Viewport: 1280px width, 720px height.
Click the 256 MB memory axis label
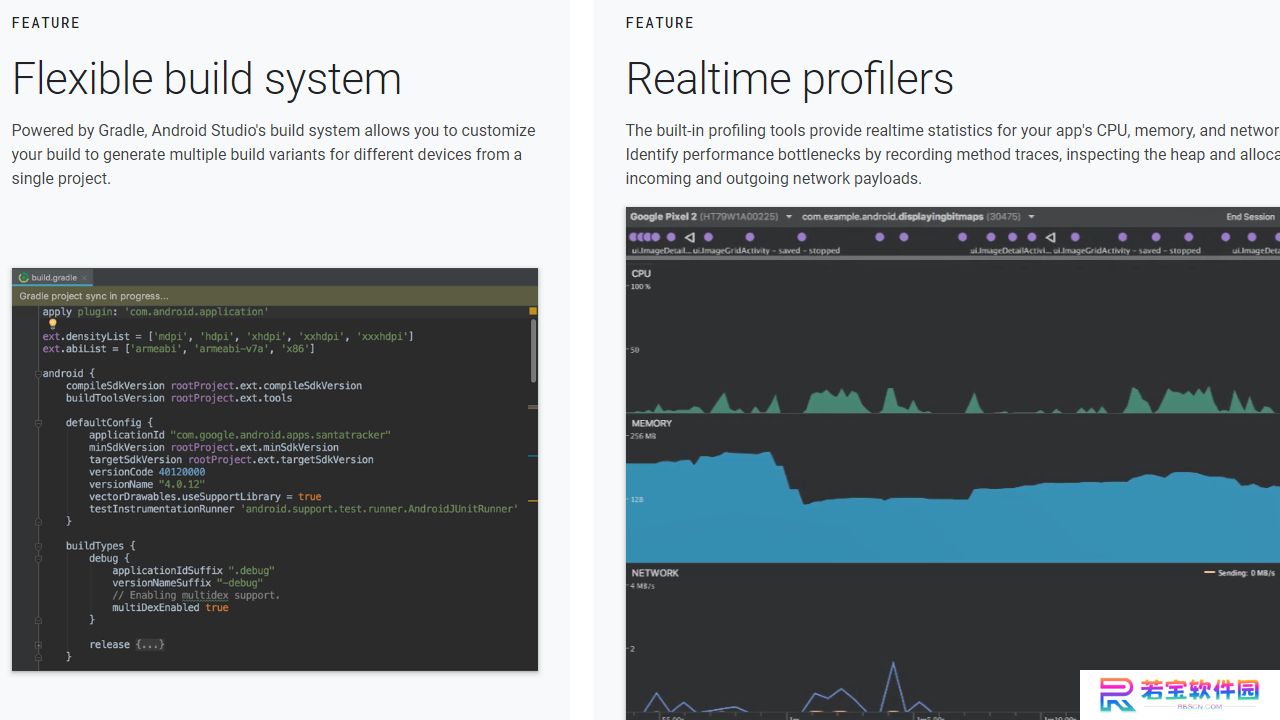pos(643,436)
